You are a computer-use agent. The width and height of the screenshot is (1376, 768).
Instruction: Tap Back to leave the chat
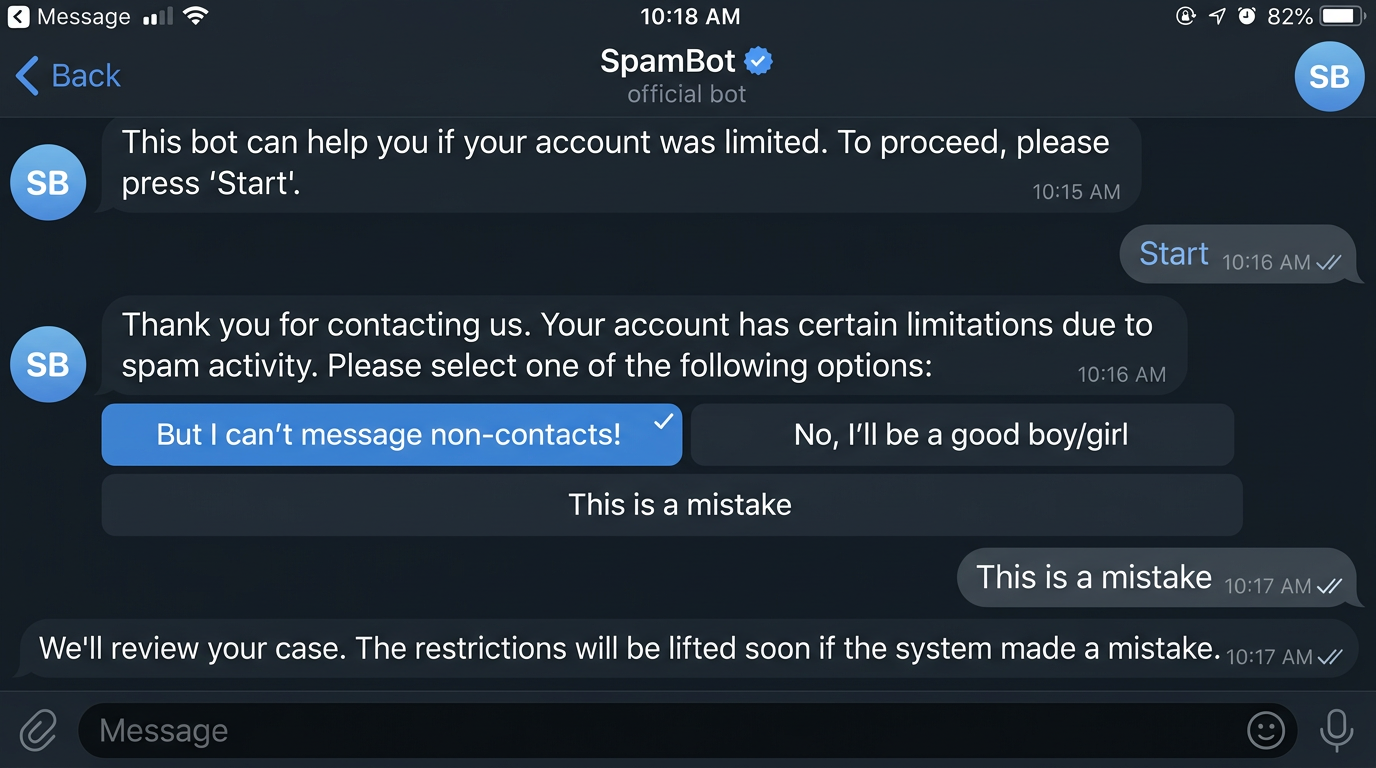click(65, 75)
